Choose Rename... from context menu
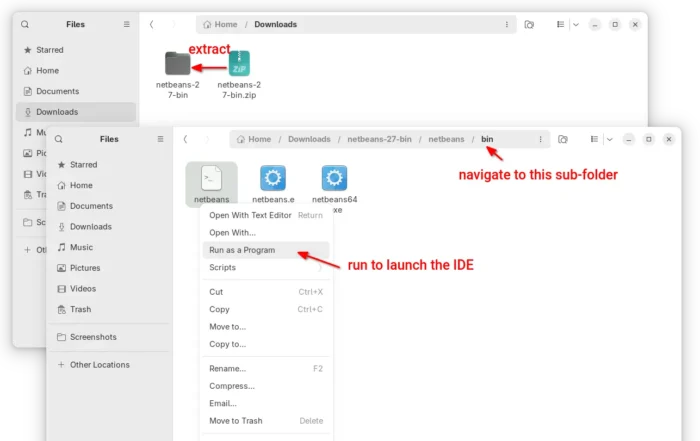 (266, 369)
